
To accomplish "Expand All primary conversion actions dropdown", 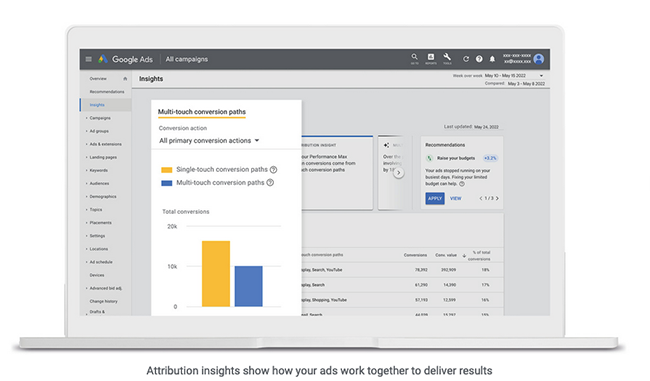I will coord(209,141).
